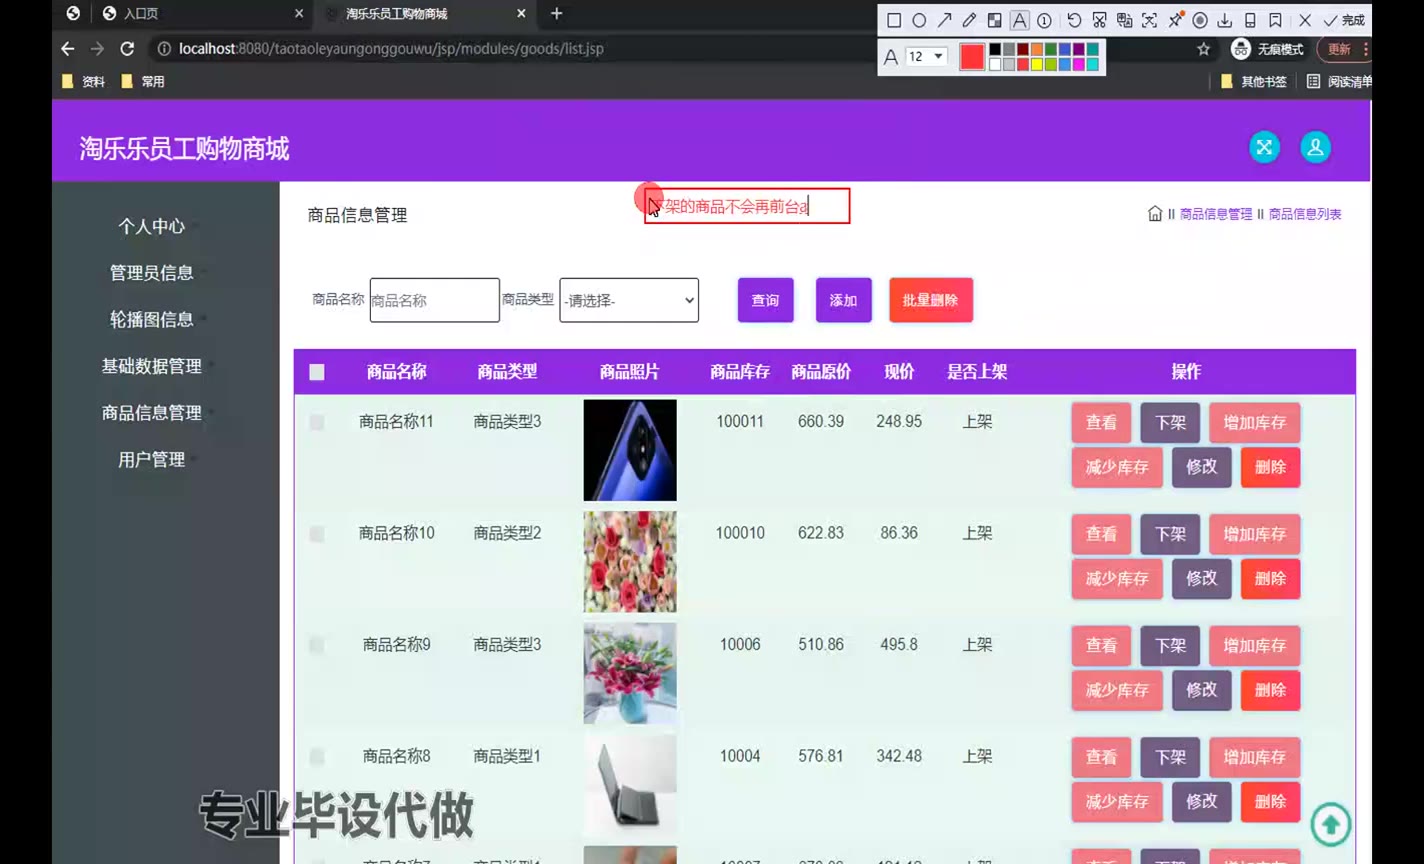
Task: Click the scroll-to-top arrow button
Action: coord(1331,825)
